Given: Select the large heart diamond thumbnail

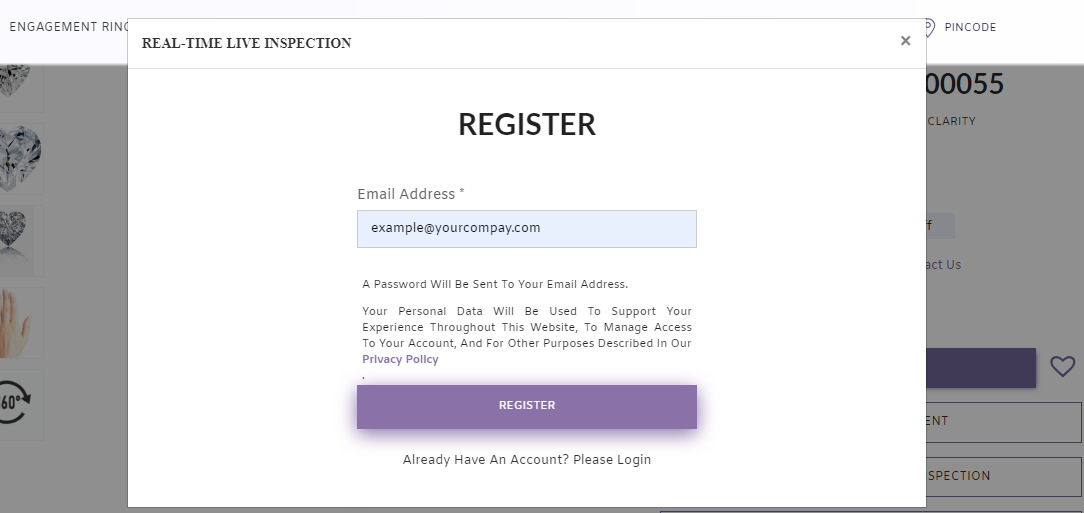Looking at the screenshot, I should 20,158.
